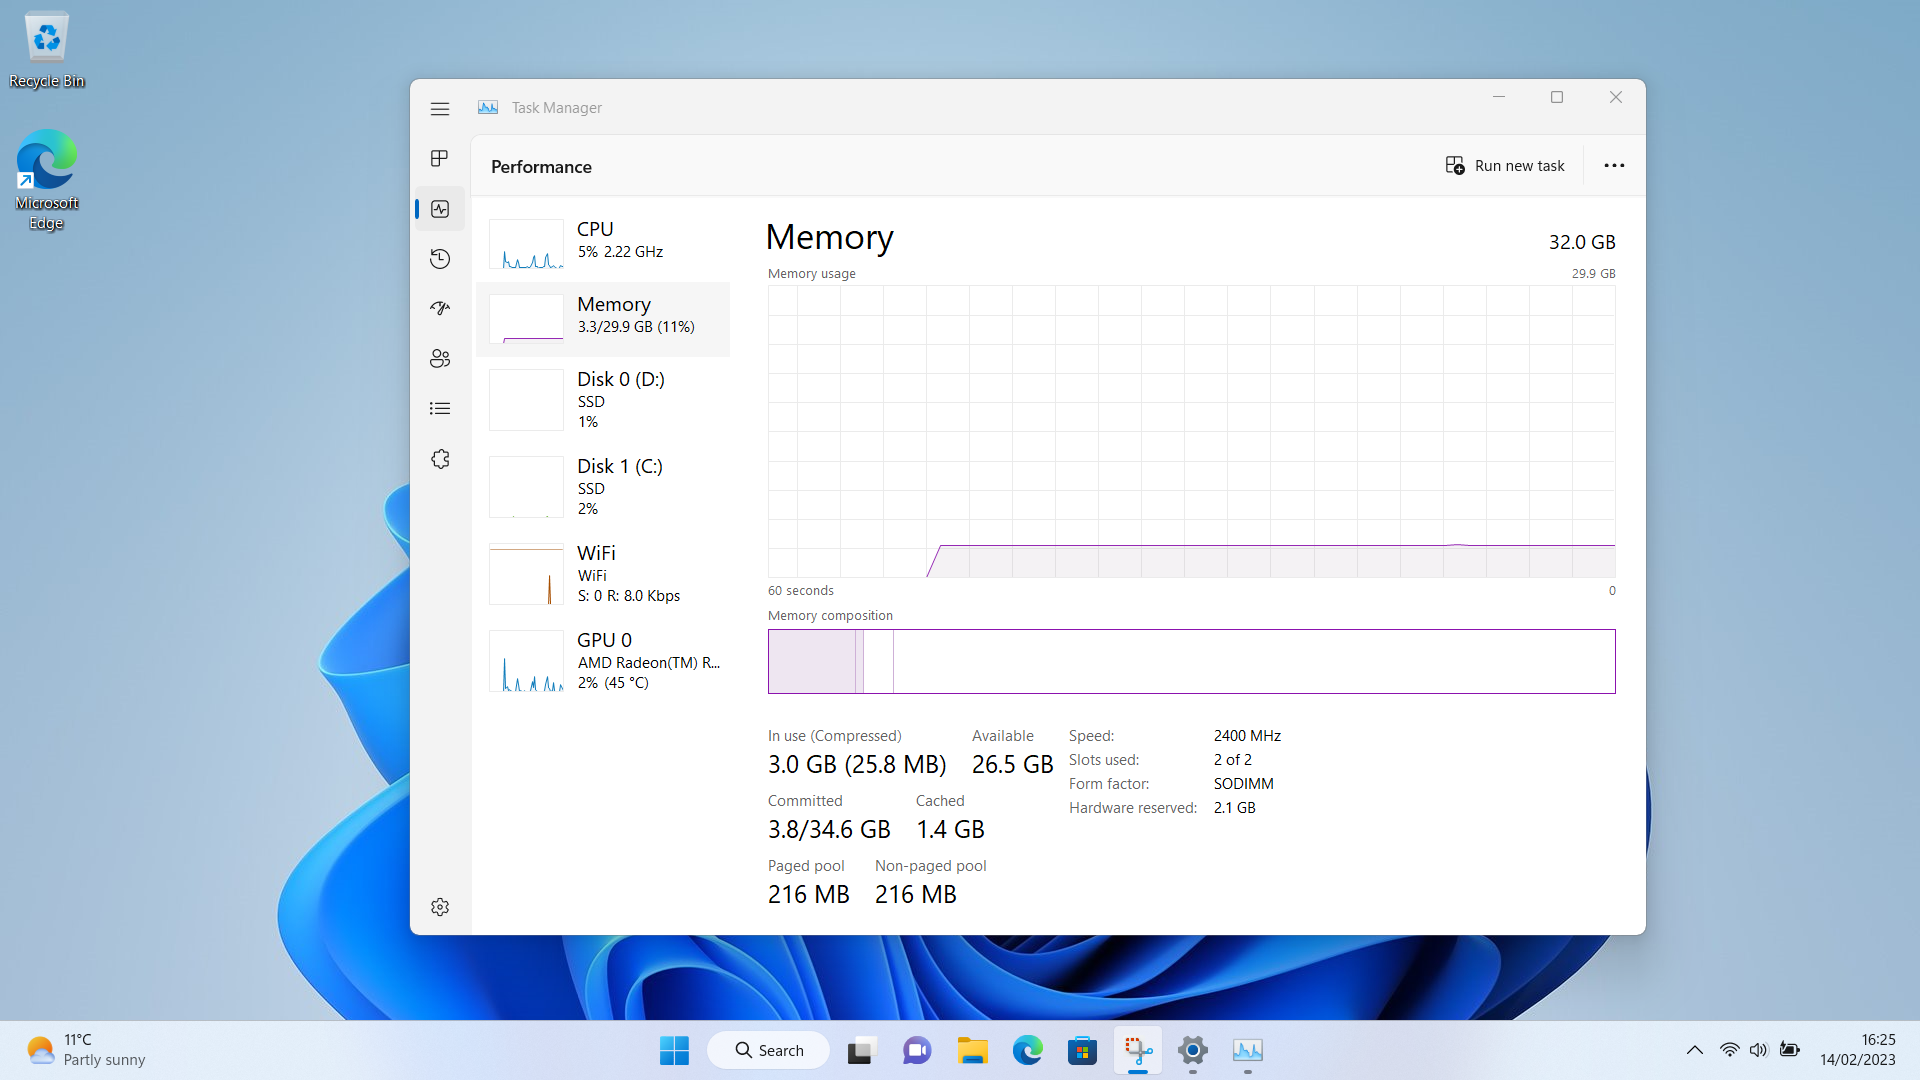Select the GPU 0 performance entry
The height and width of the screenshot is (1080, 1920).
pos(603,661)
